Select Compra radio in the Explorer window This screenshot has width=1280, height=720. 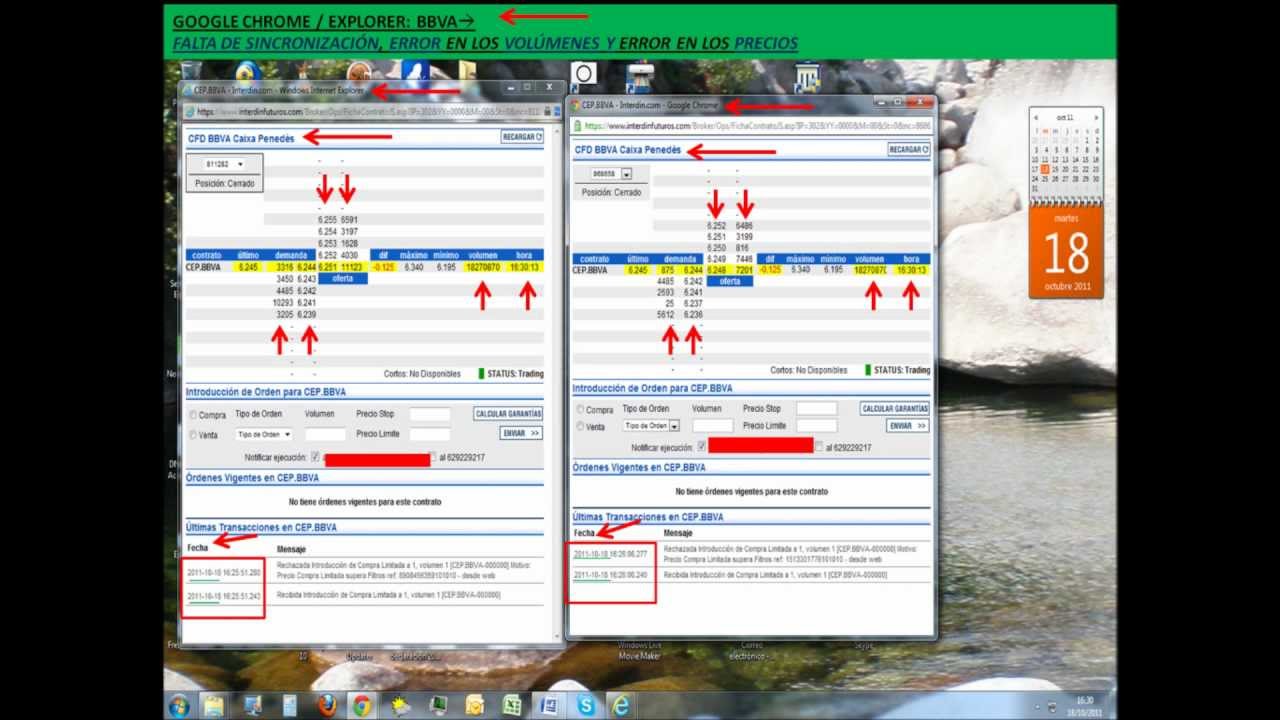193,415
